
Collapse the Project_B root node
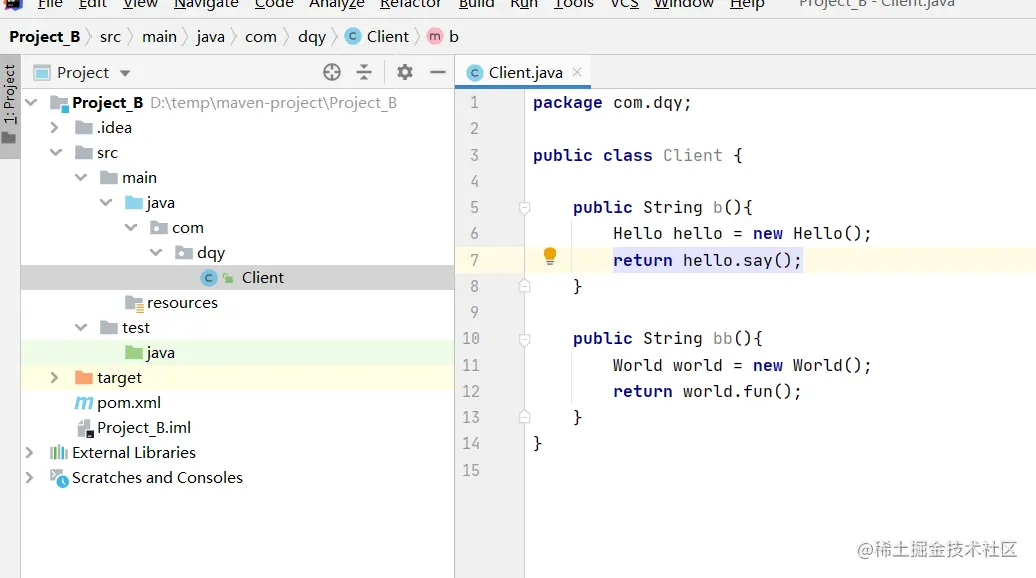pyautogui.click(x=31, y=102)
